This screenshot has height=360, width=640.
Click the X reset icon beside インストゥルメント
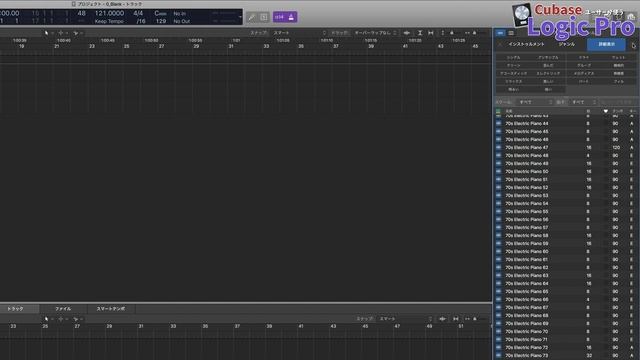(500, 44)
